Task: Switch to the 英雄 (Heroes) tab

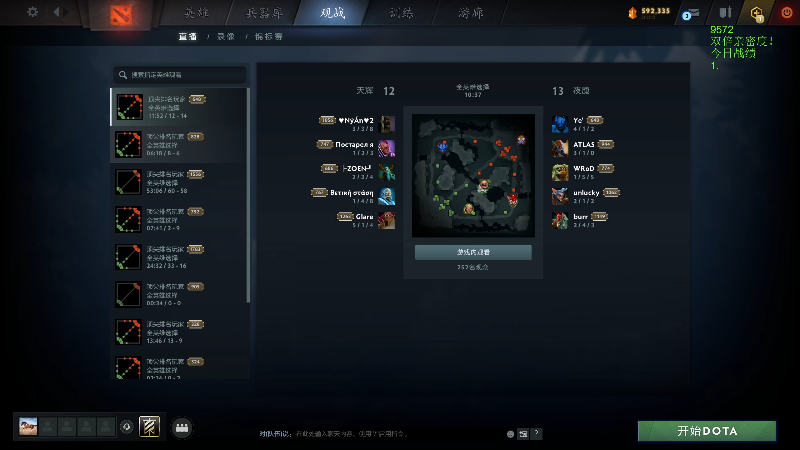Action: pyautogui.click(x=196, y=13)
